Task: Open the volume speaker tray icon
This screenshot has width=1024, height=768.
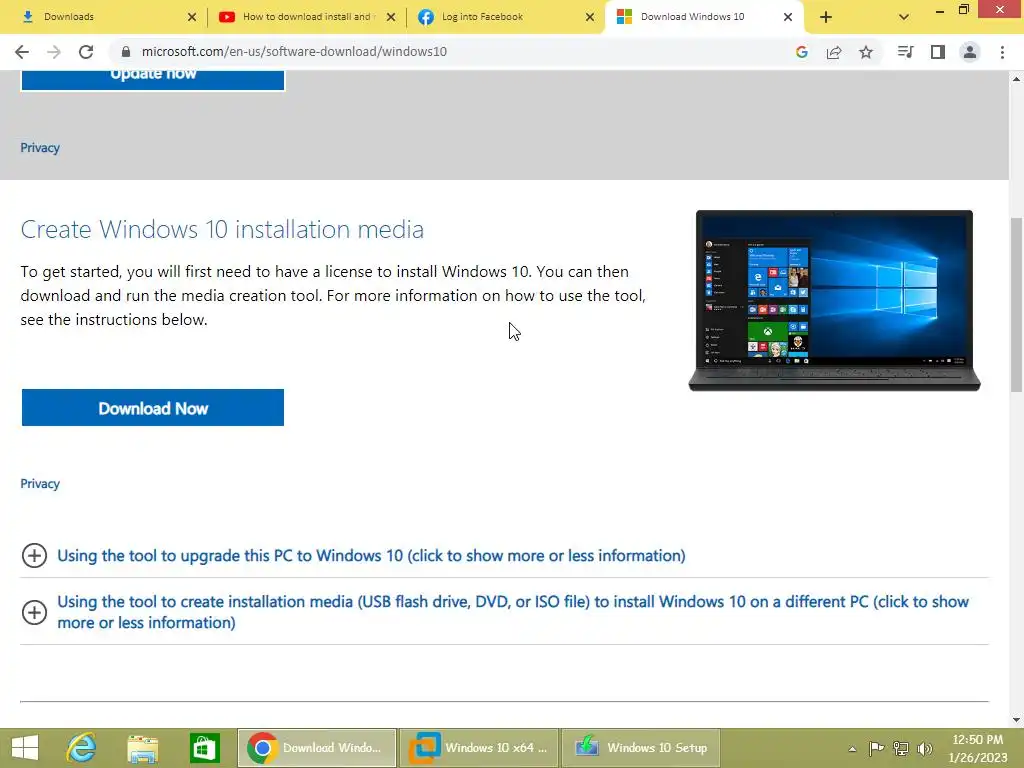Action: pyautogui.click(x=925, y=749)
